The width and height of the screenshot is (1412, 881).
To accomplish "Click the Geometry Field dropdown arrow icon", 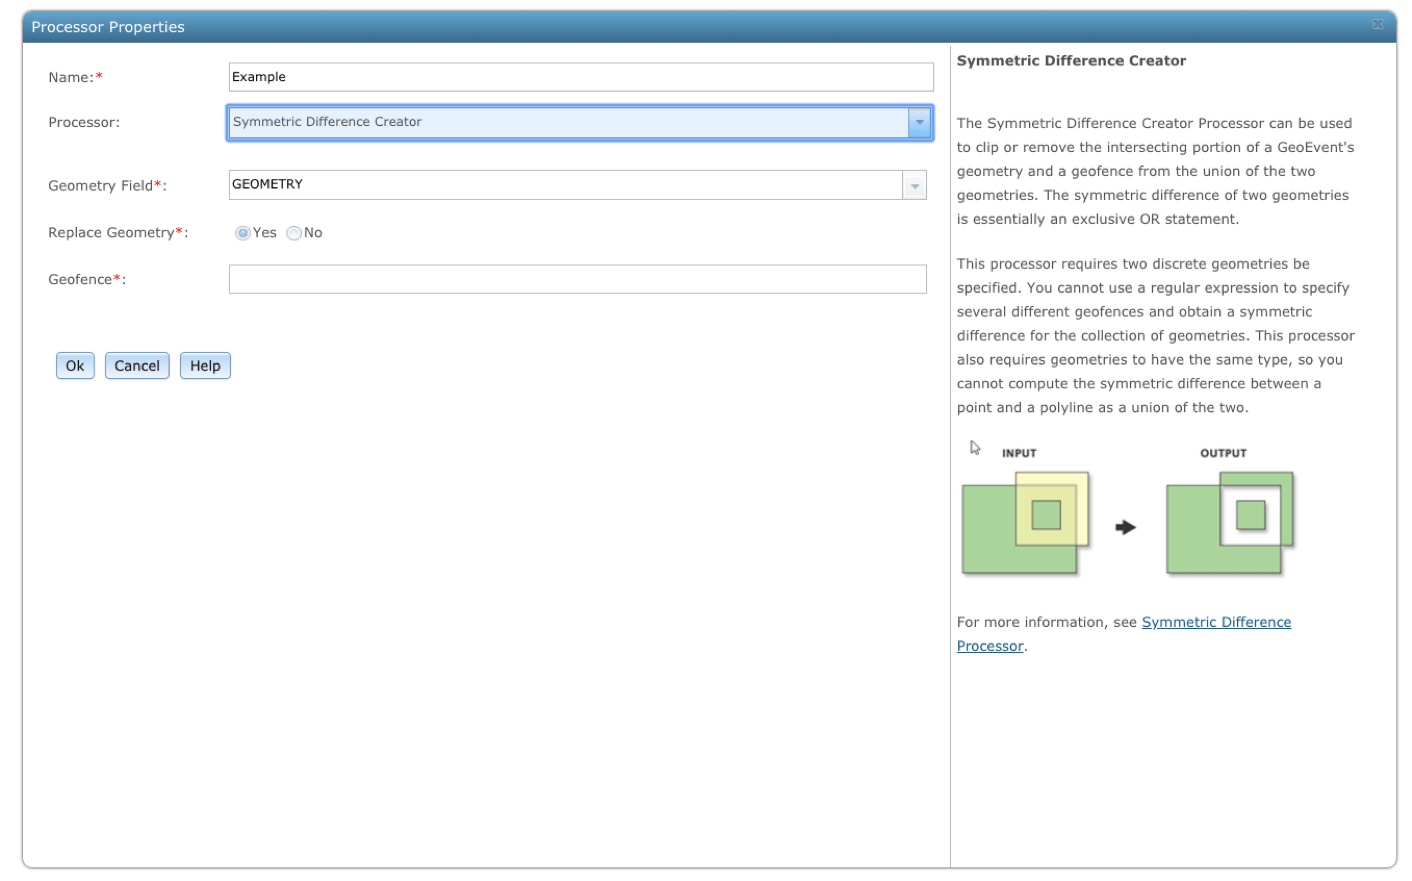I will (913, 185).
